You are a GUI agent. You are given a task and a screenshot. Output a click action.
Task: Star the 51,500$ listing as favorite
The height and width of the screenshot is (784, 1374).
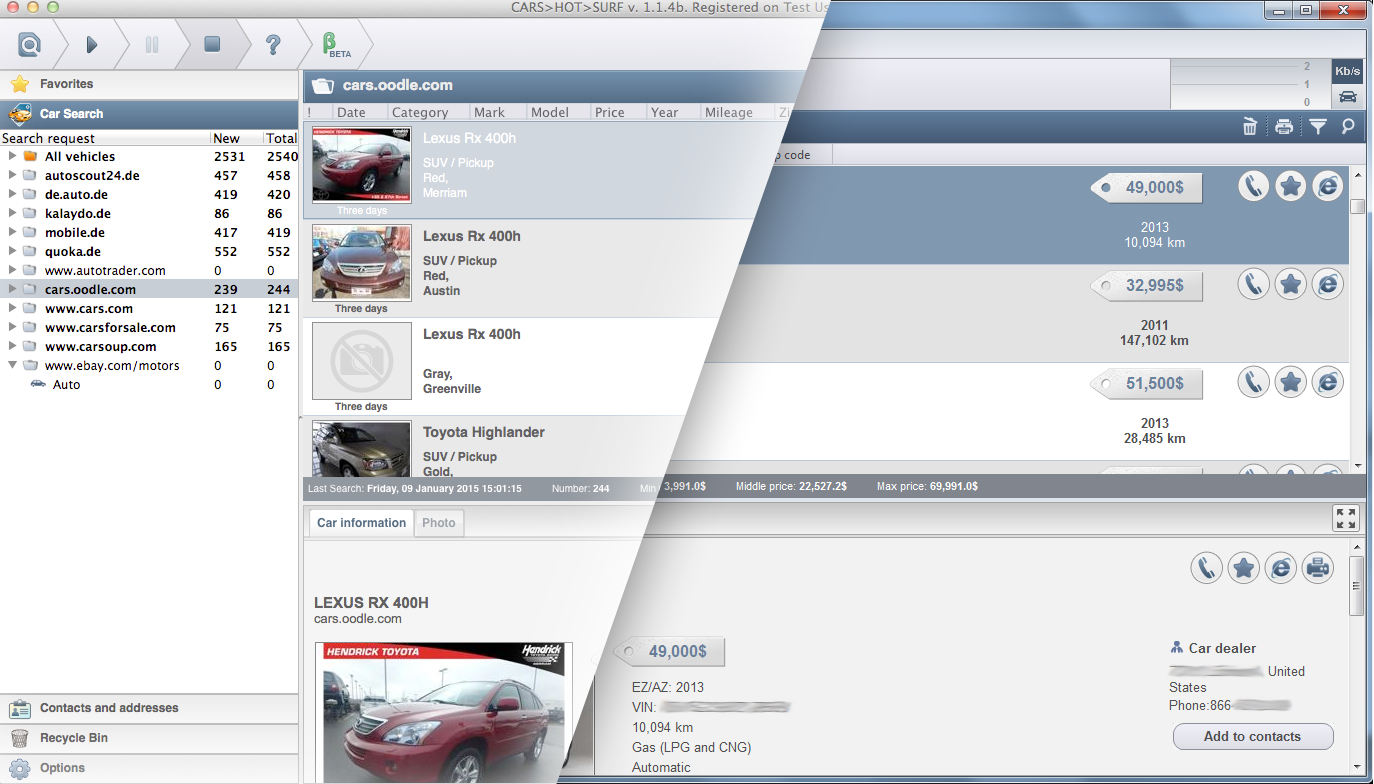(x=1291, y=382)
